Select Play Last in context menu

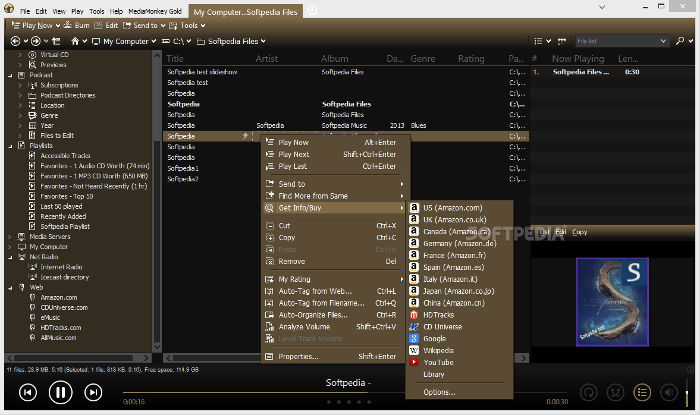335,166
